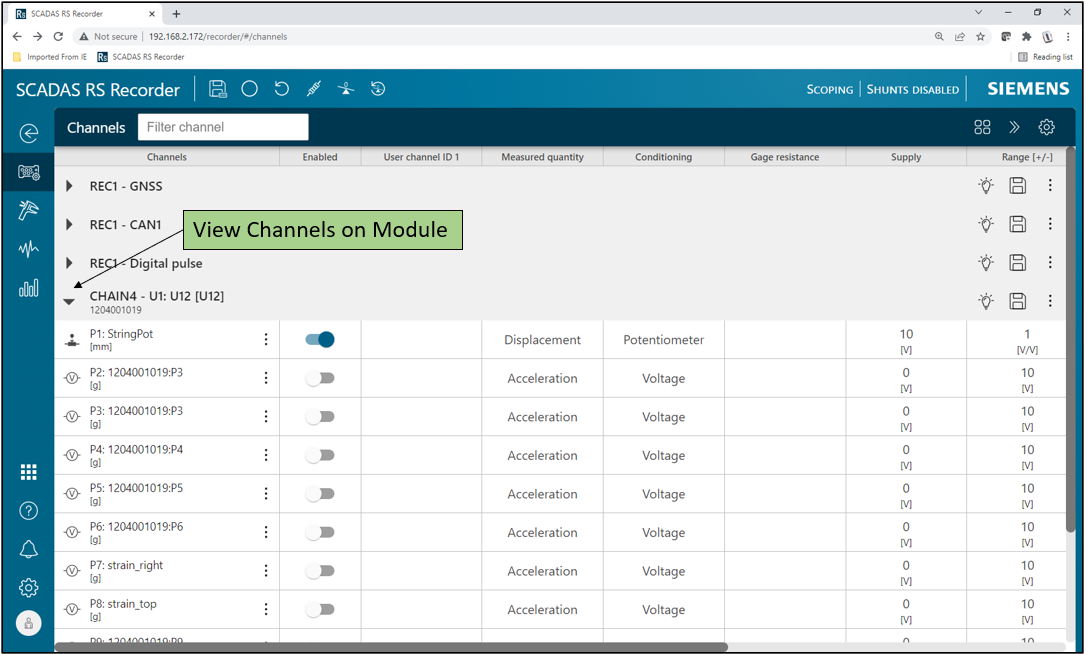Click the lightbulb icon for REC1 - GNSS
The height and width of the screenshot is (654, 1086).
click(x=986, y=186)
